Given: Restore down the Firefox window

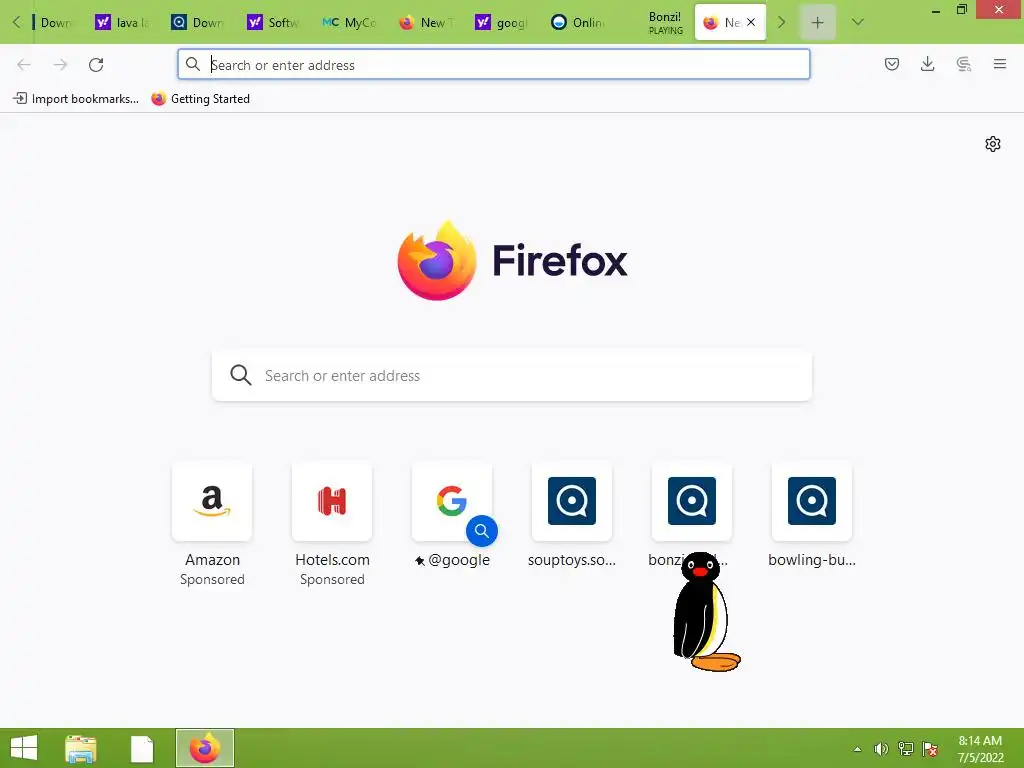Looking at the screenshot, I should coord(962,9).
